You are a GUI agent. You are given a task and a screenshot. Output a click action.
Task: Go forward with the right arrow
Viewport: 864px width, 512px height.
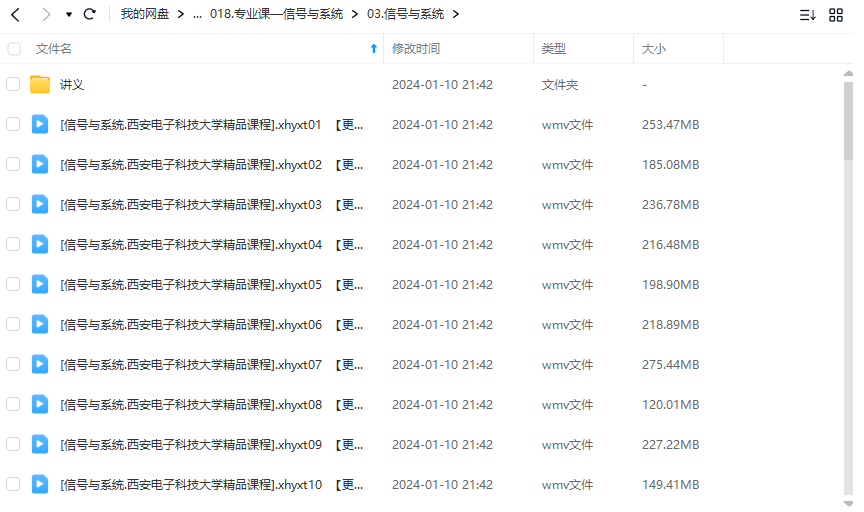[46, 14]
